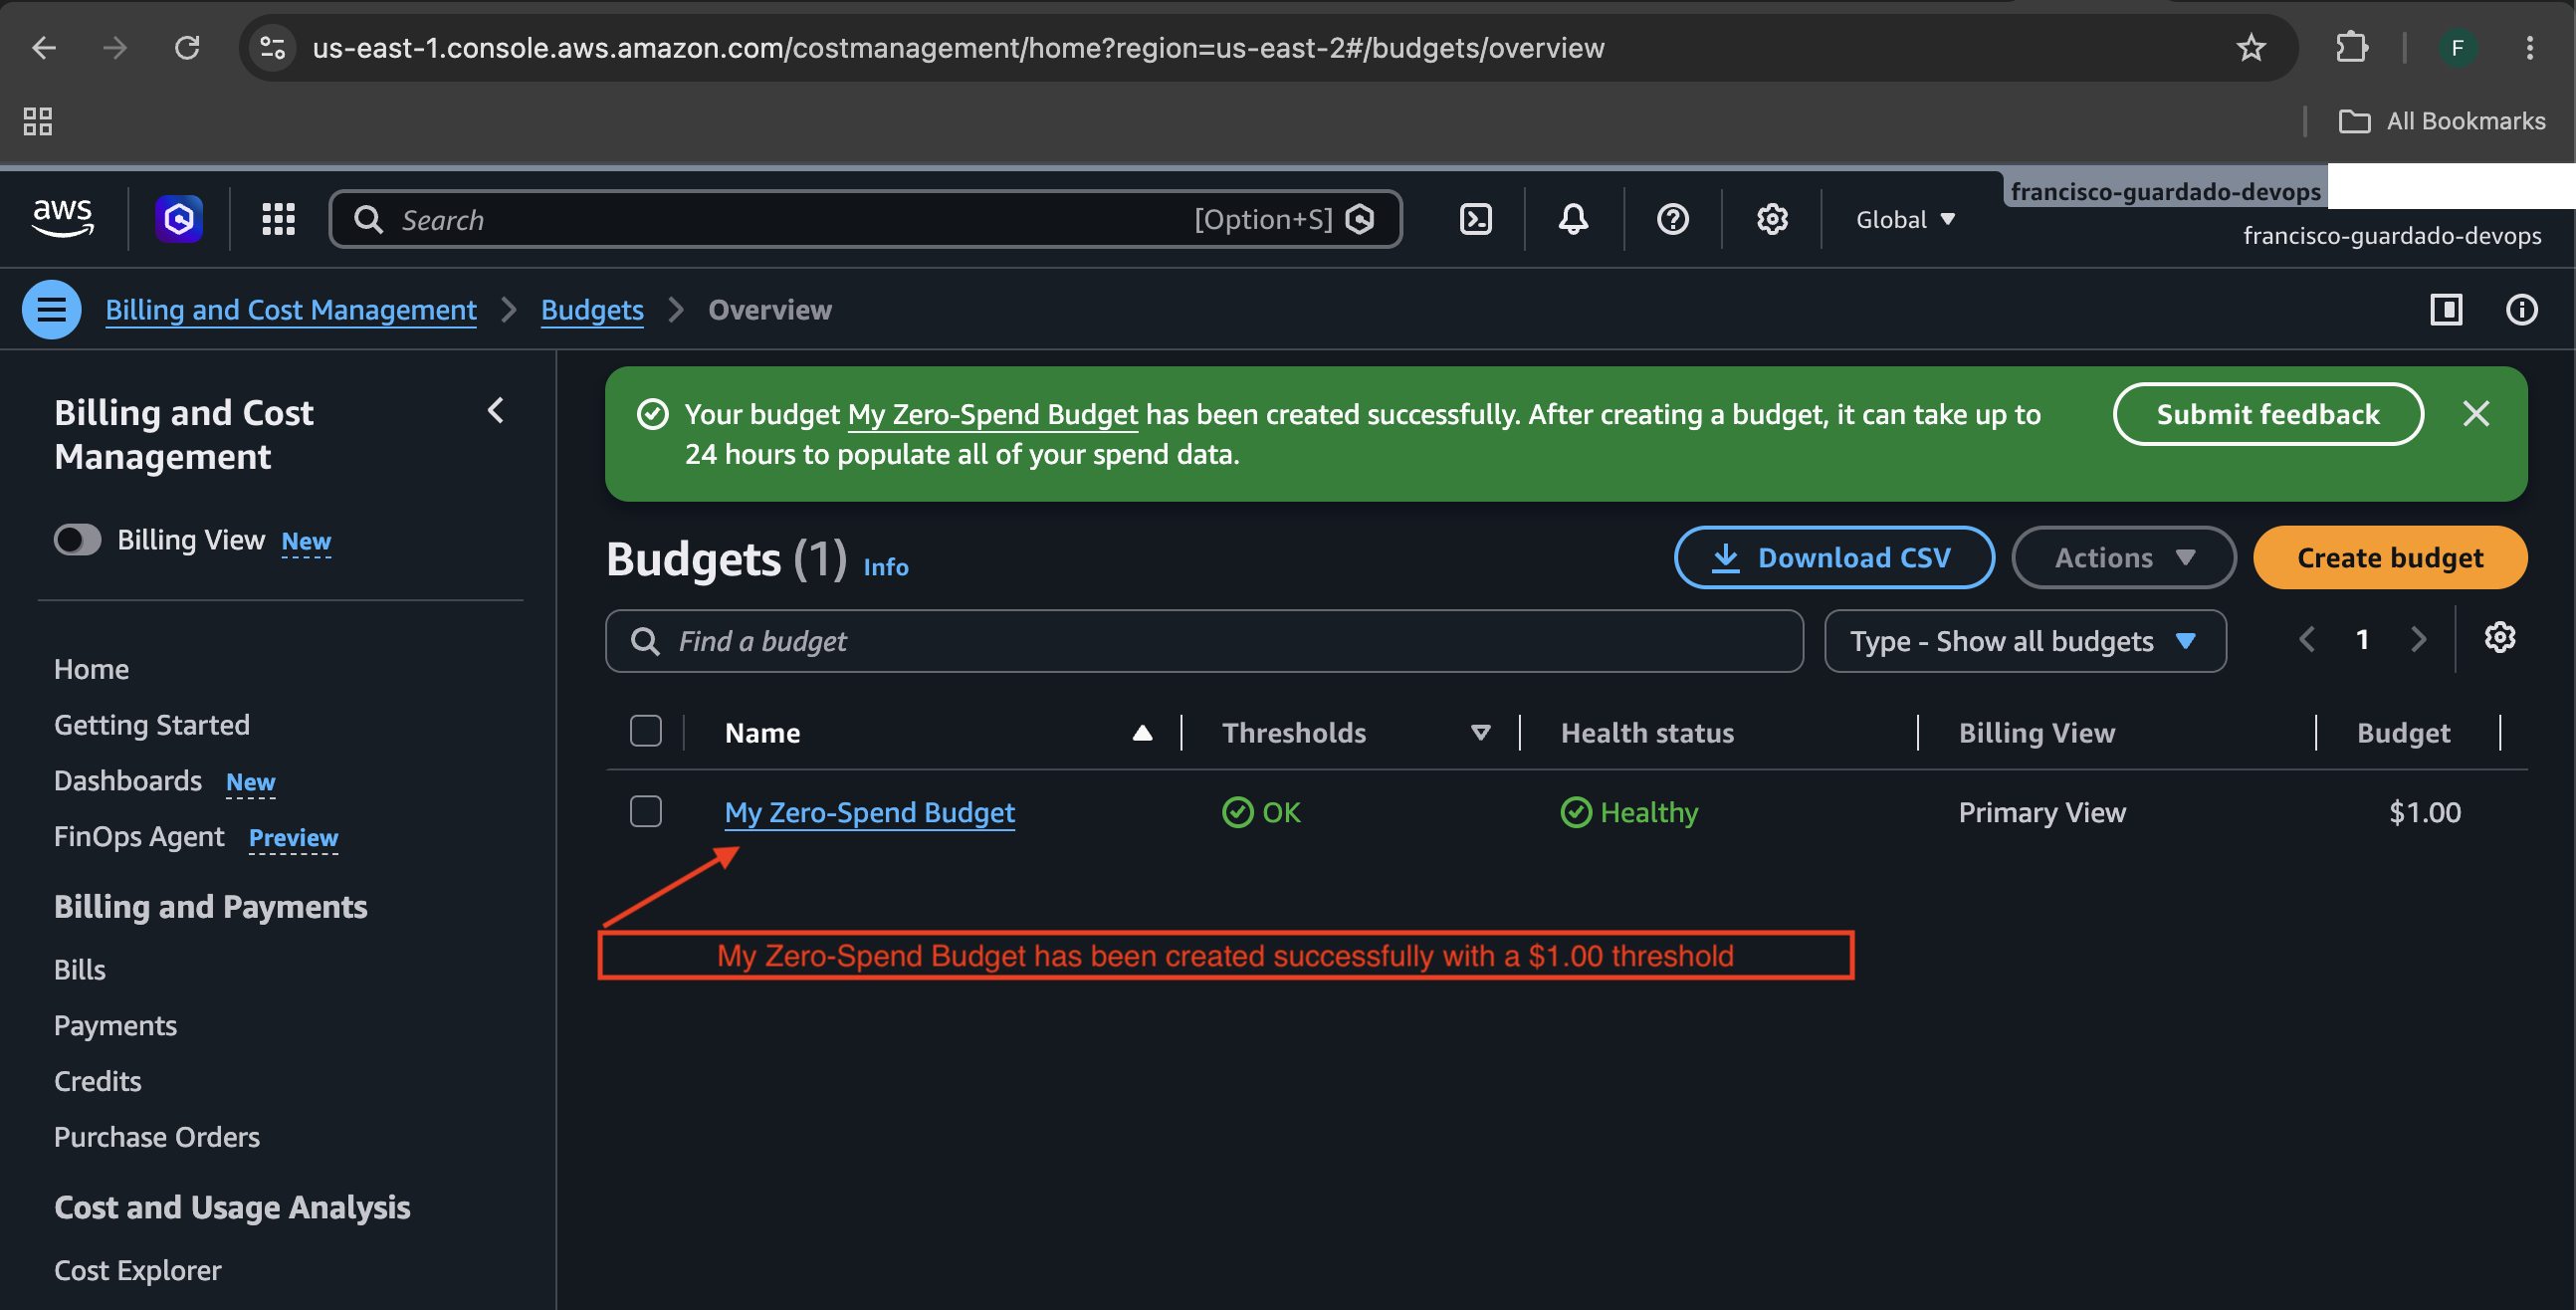This screenshot has height=1310, width=2576.
Task: Open Credits in the sidebar
Action: [97, 1081]
